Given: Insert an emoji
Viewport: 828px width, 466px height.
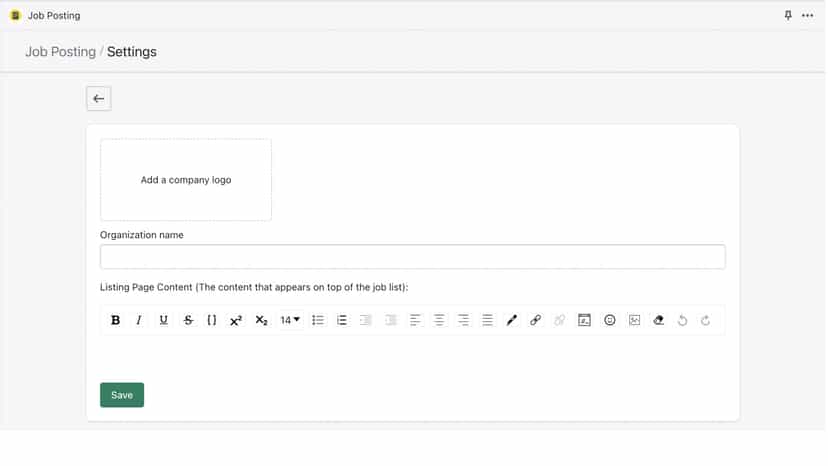Looking at the screenshot, I should tap(610, 320).
